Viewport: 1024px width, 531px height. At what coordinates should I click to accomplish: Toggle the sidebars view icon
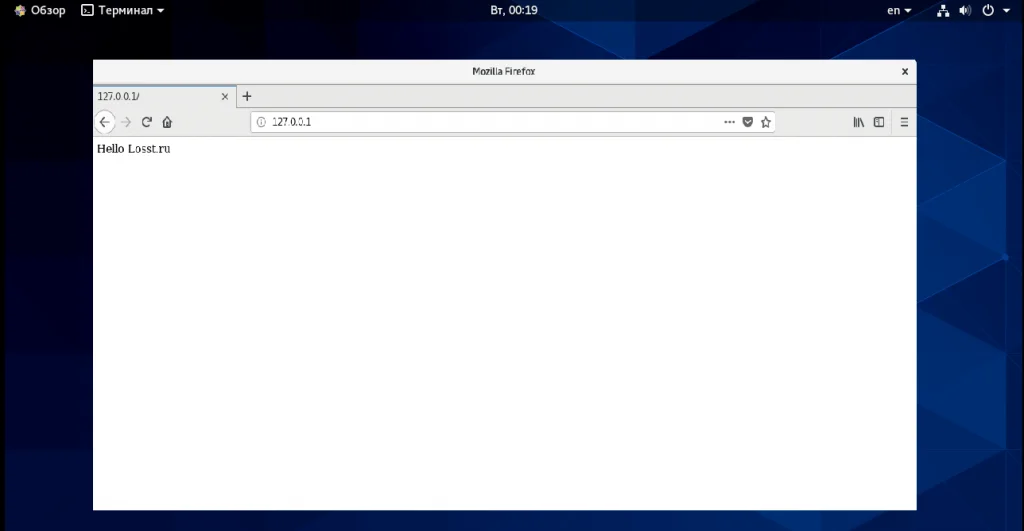879,122
